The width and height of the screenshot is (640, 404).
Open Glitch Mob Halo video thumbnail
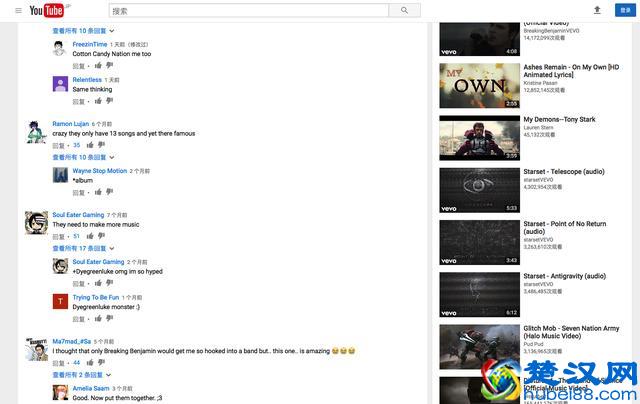[480, 347]
